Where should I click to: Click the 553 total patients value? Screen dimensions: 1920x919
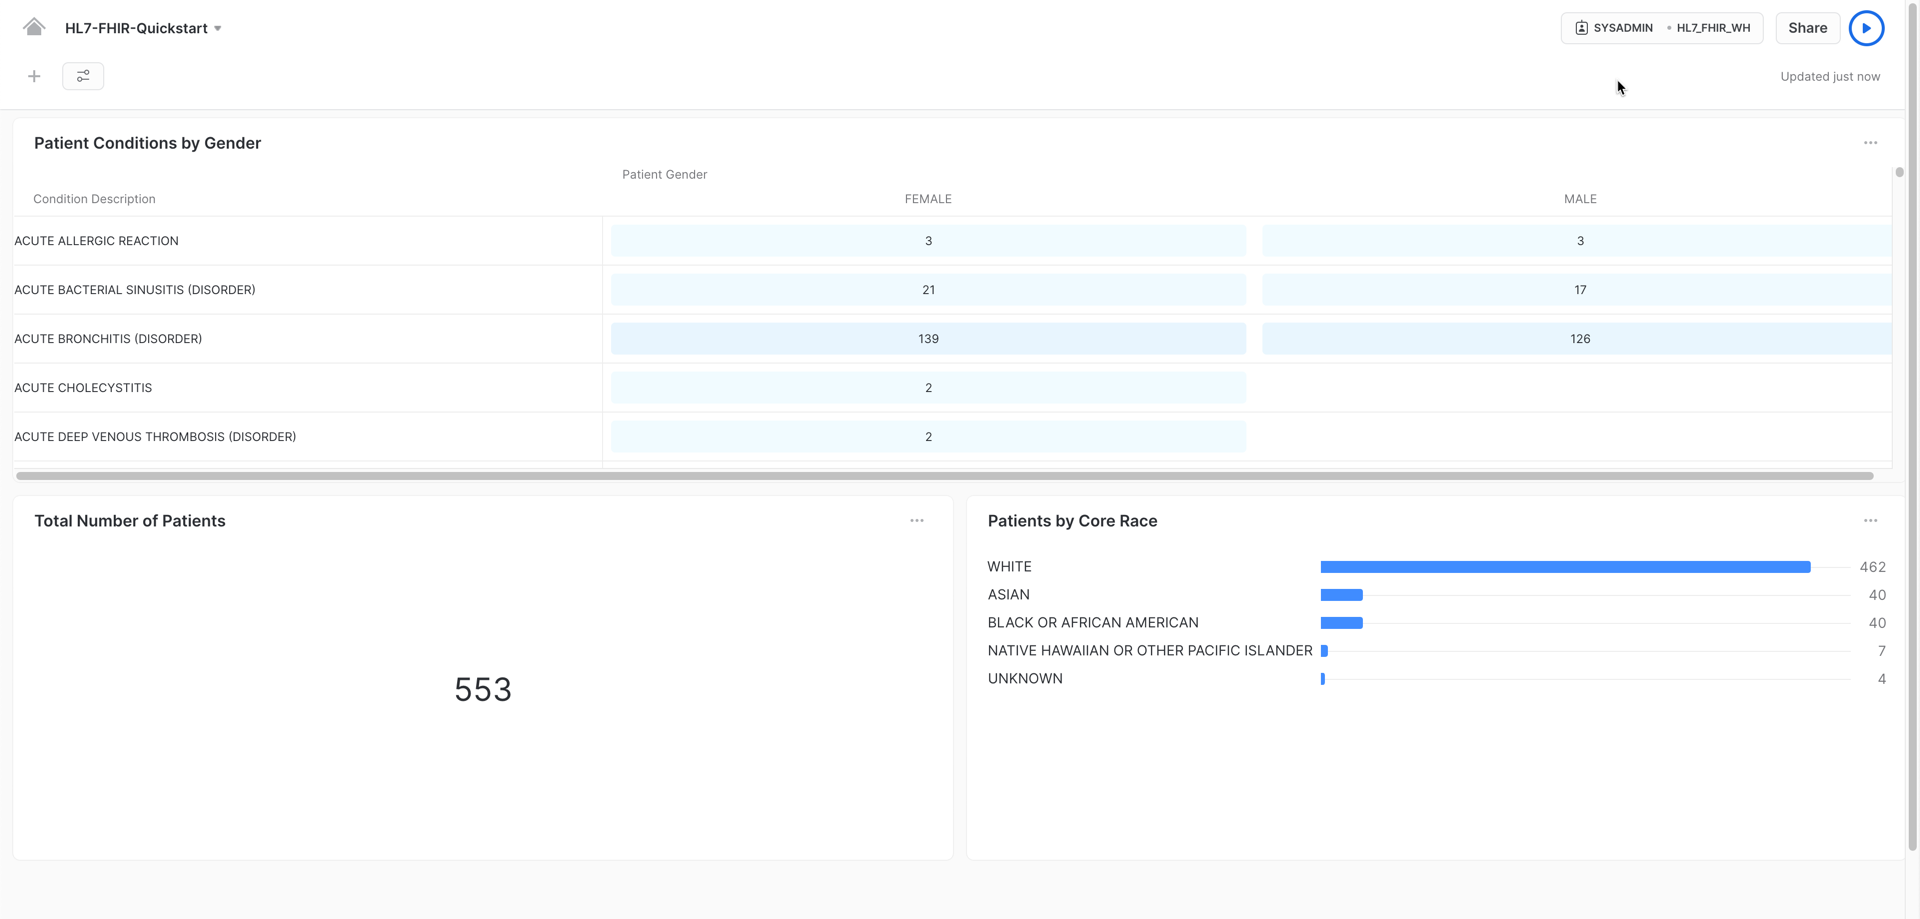coord(482,689)
